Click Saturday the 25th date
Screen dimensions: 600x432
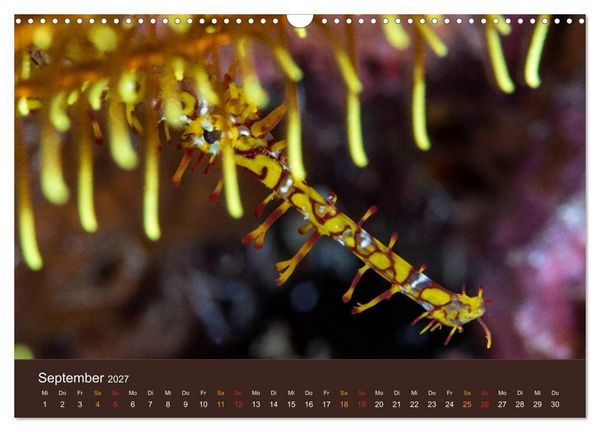click(x=467, y=404)
